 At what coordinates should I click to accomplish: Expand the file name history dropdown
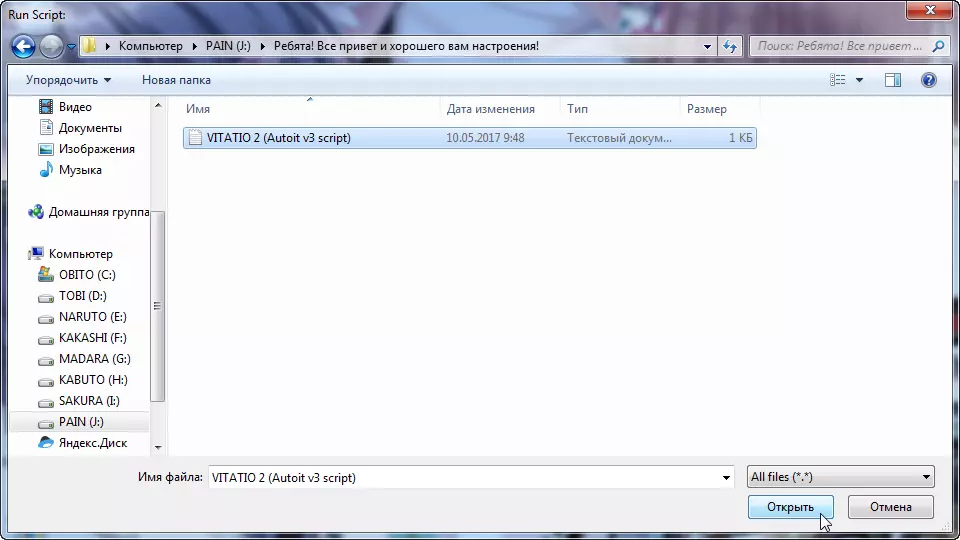726,478
